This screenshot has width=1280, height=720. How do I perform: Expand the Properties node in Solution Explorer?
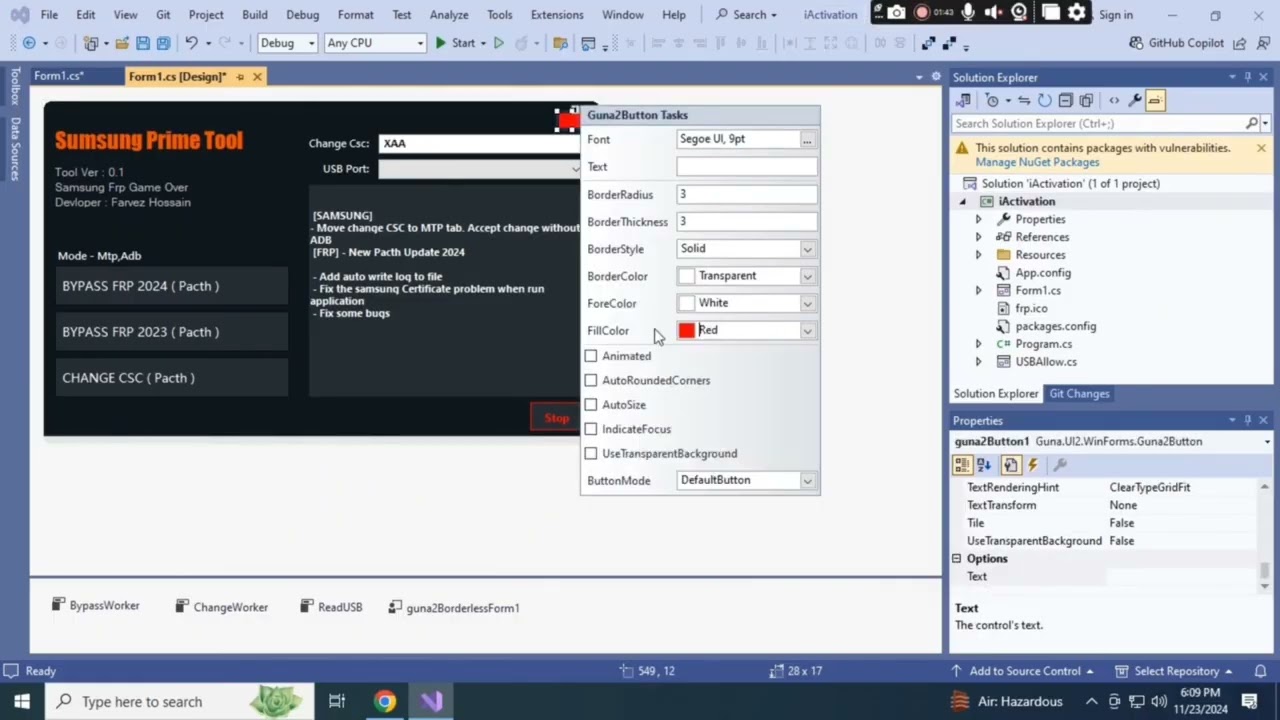point(978,219)
